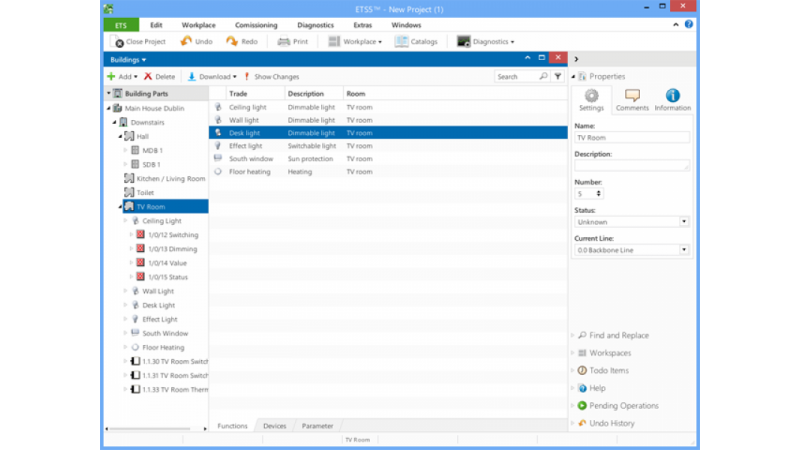Click the Undo arrow icon

[186, 42]
